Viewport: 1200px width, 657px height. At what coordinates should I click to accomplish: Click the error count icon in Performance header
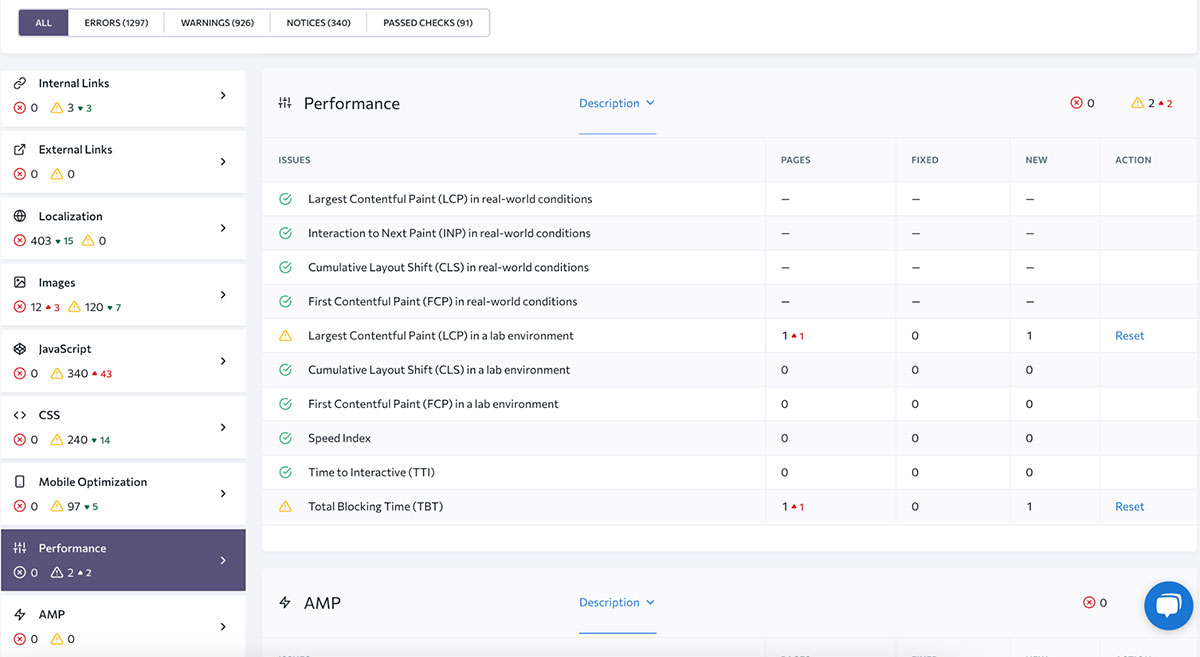click(1076, 103)
